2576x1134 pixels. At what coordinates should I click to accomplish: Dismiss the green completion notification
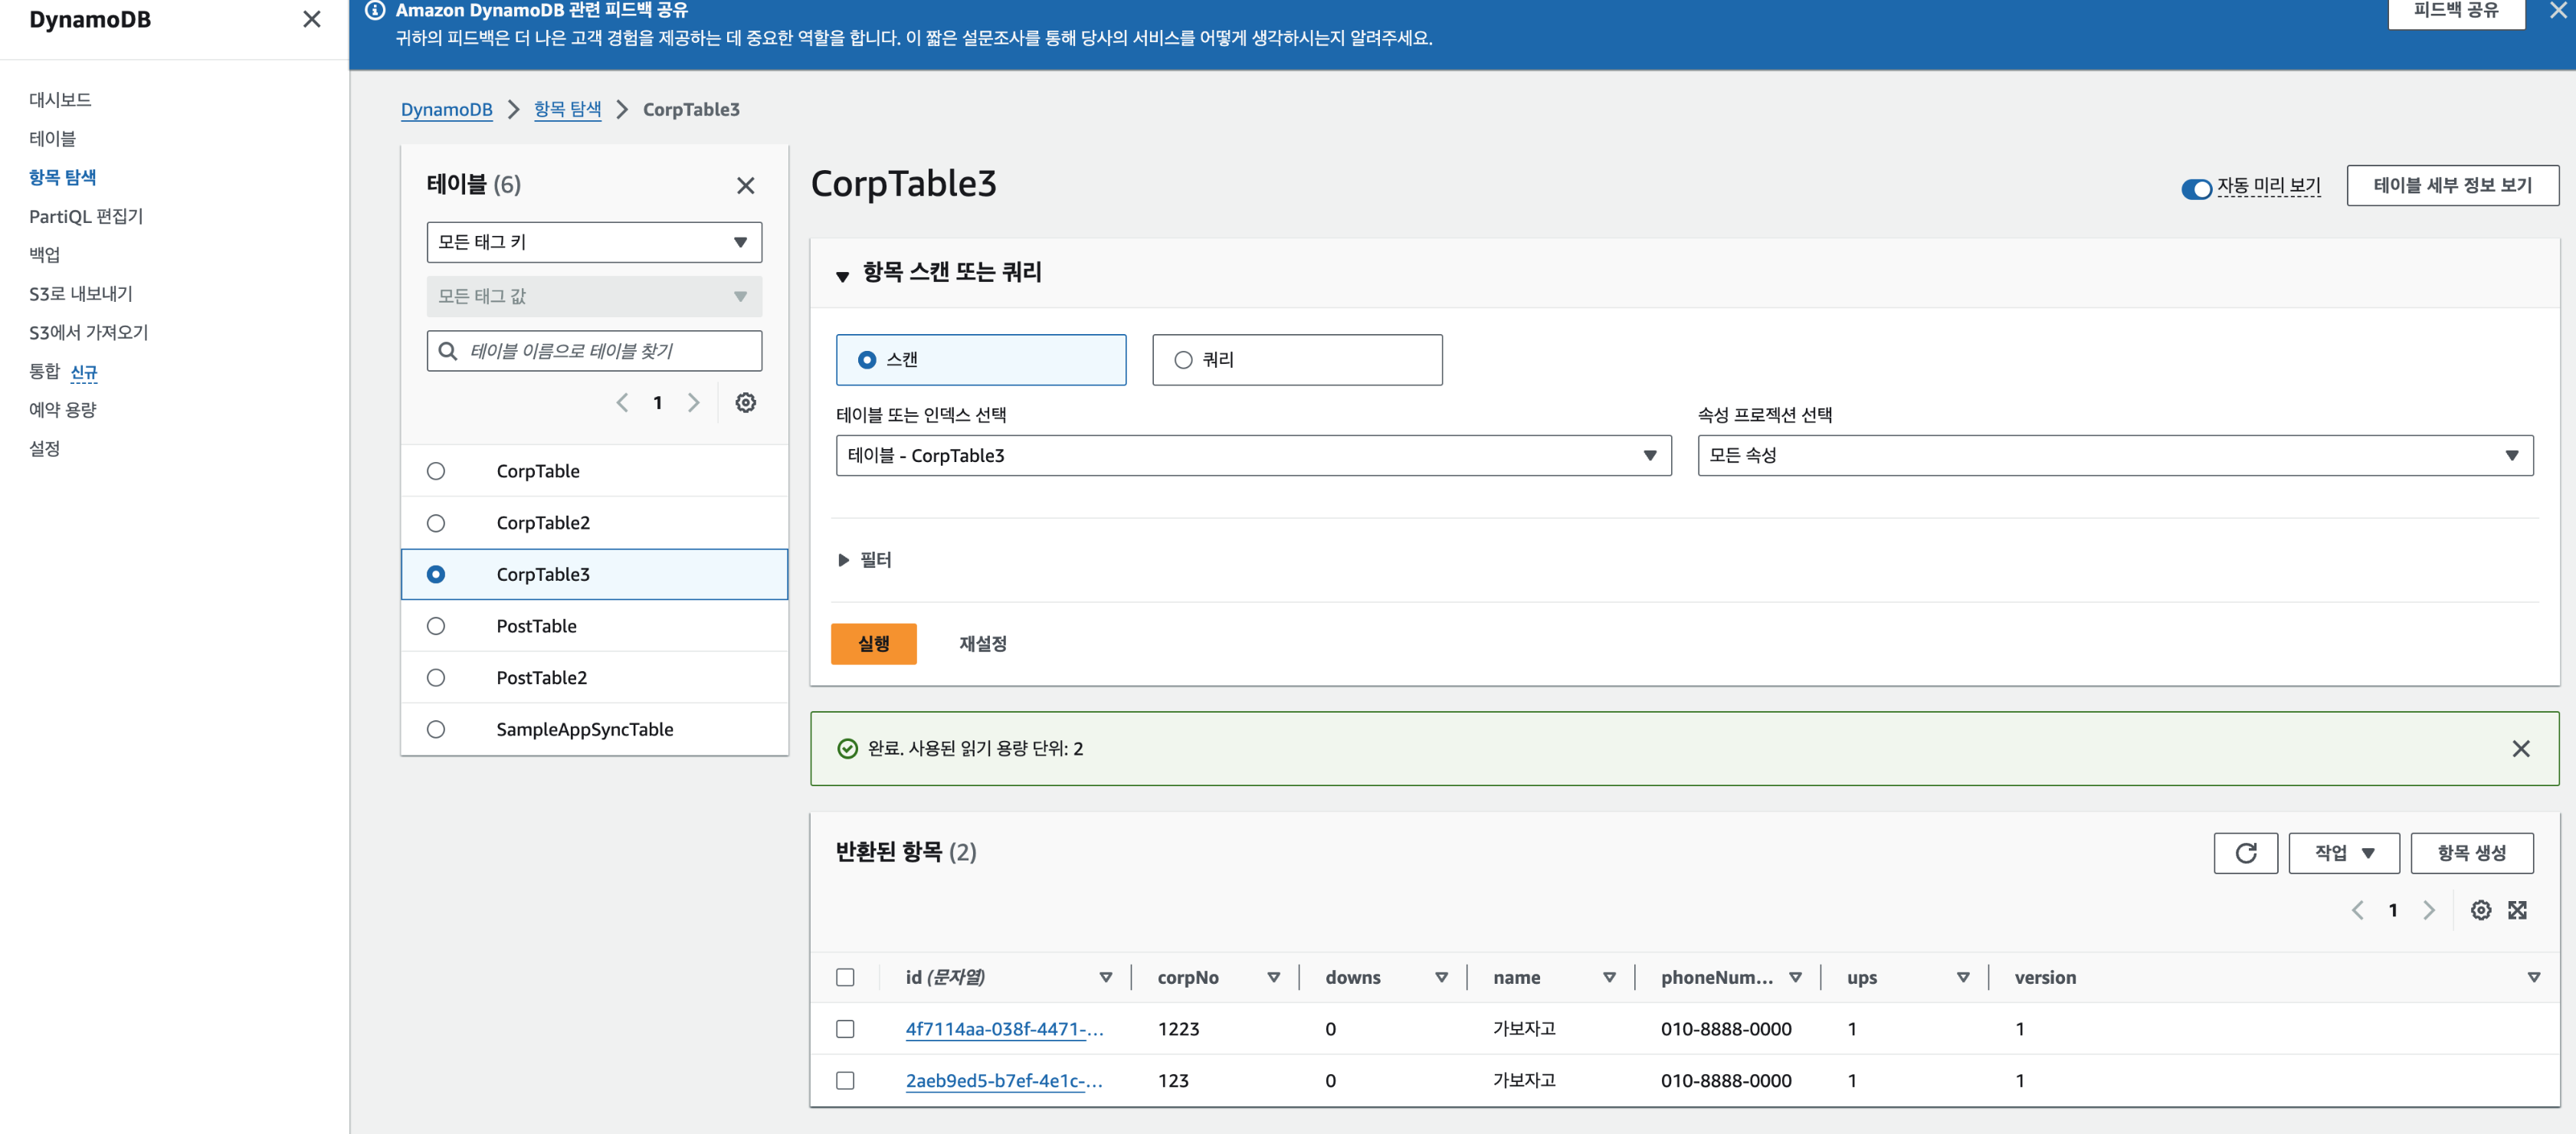(x=2520, y=749)
